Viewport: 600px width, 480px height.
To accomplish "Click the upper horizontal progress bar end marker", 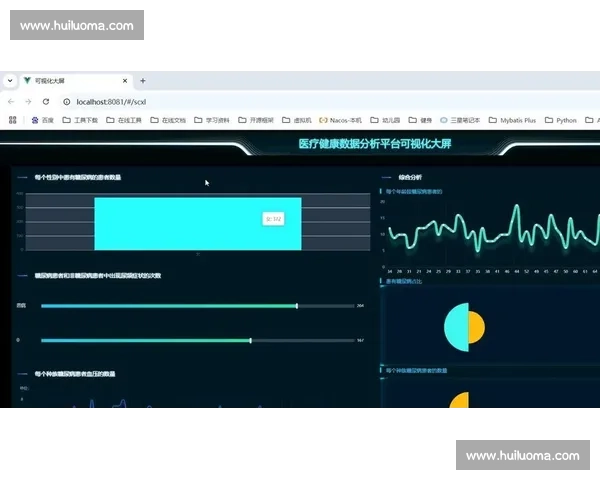I will tap(297, 306).
